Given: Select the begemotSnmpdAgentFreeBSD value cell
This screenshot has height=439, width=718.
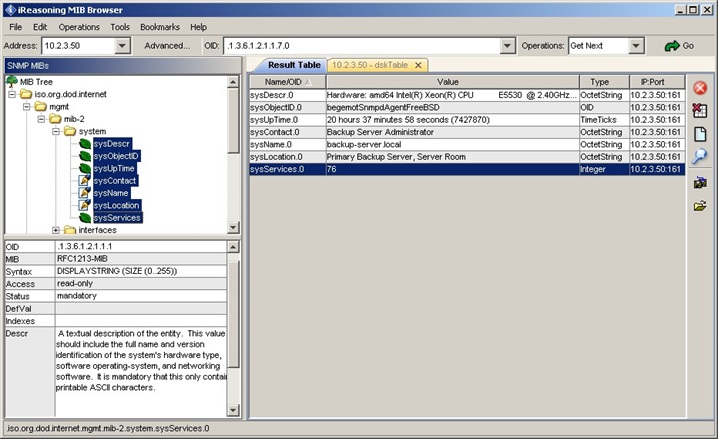Looking at the screenshot, I should click(452, 107).
